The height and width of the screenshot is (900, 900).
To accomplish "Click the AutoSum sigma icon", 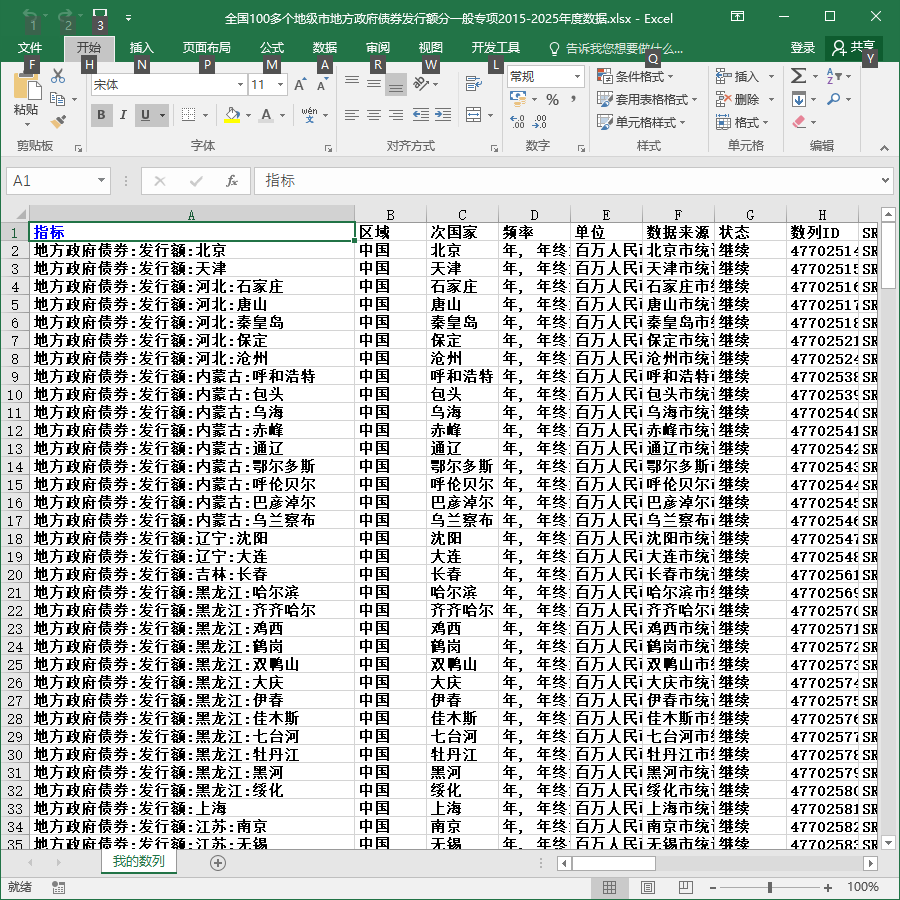I will pos(798,76).
